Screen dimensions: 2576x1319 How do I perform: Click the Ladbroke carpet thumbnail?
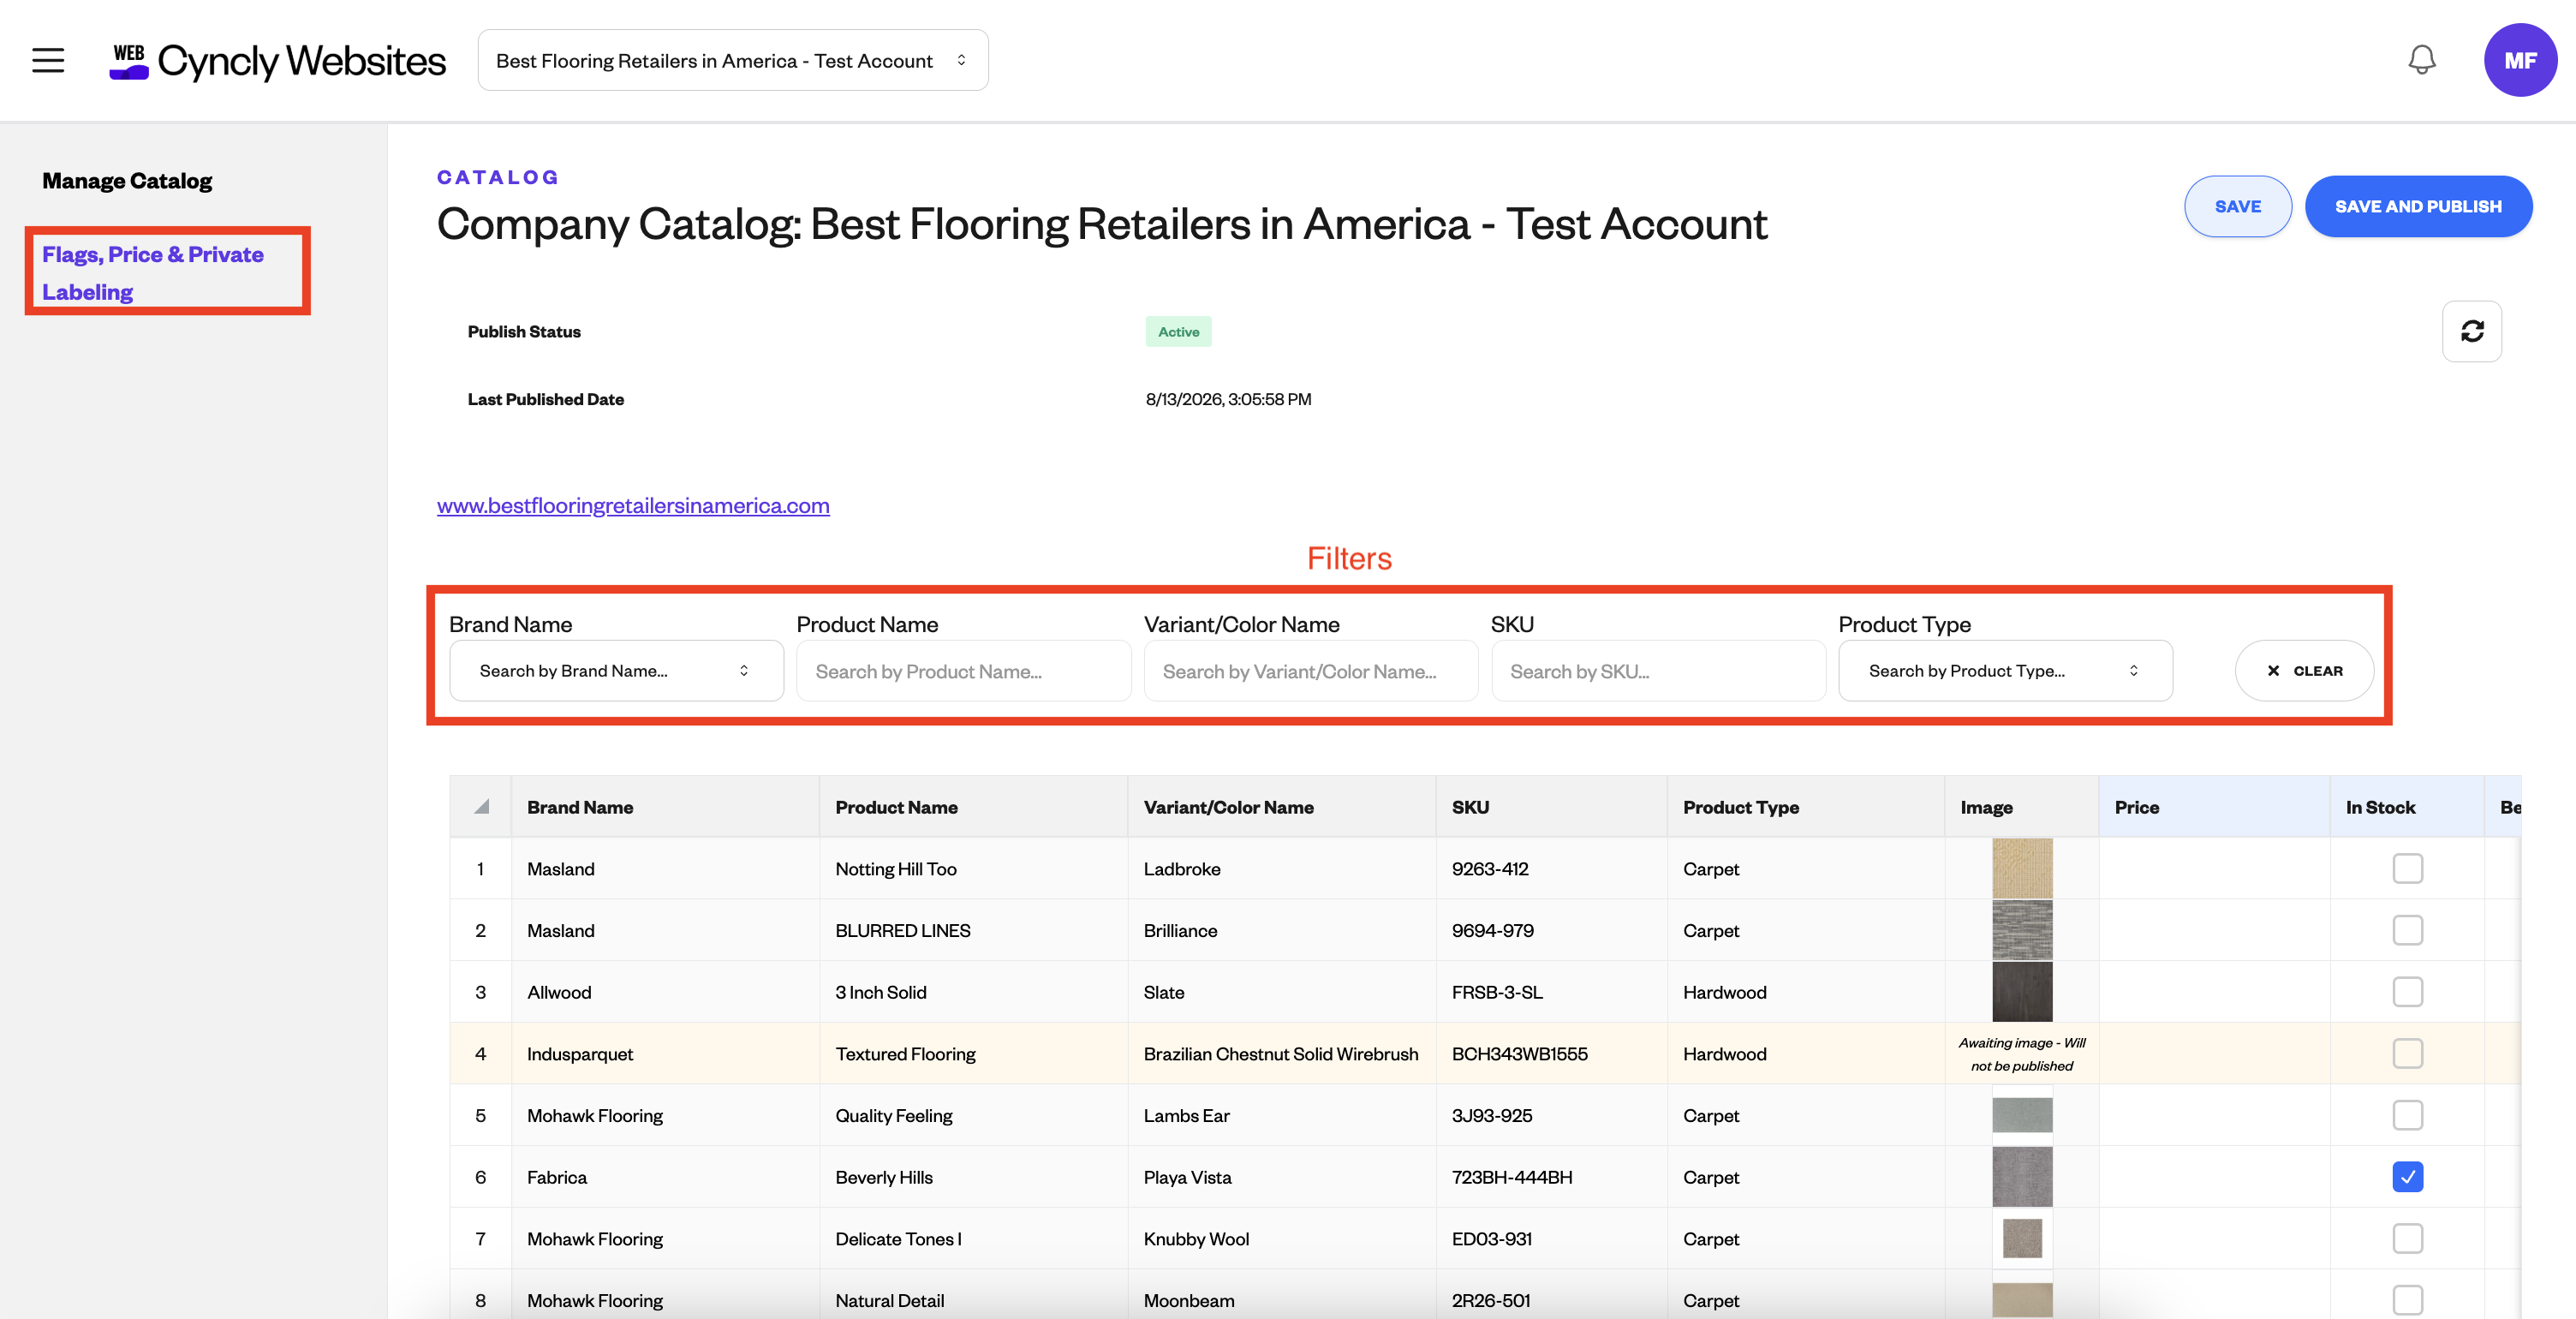point(2021,868)
